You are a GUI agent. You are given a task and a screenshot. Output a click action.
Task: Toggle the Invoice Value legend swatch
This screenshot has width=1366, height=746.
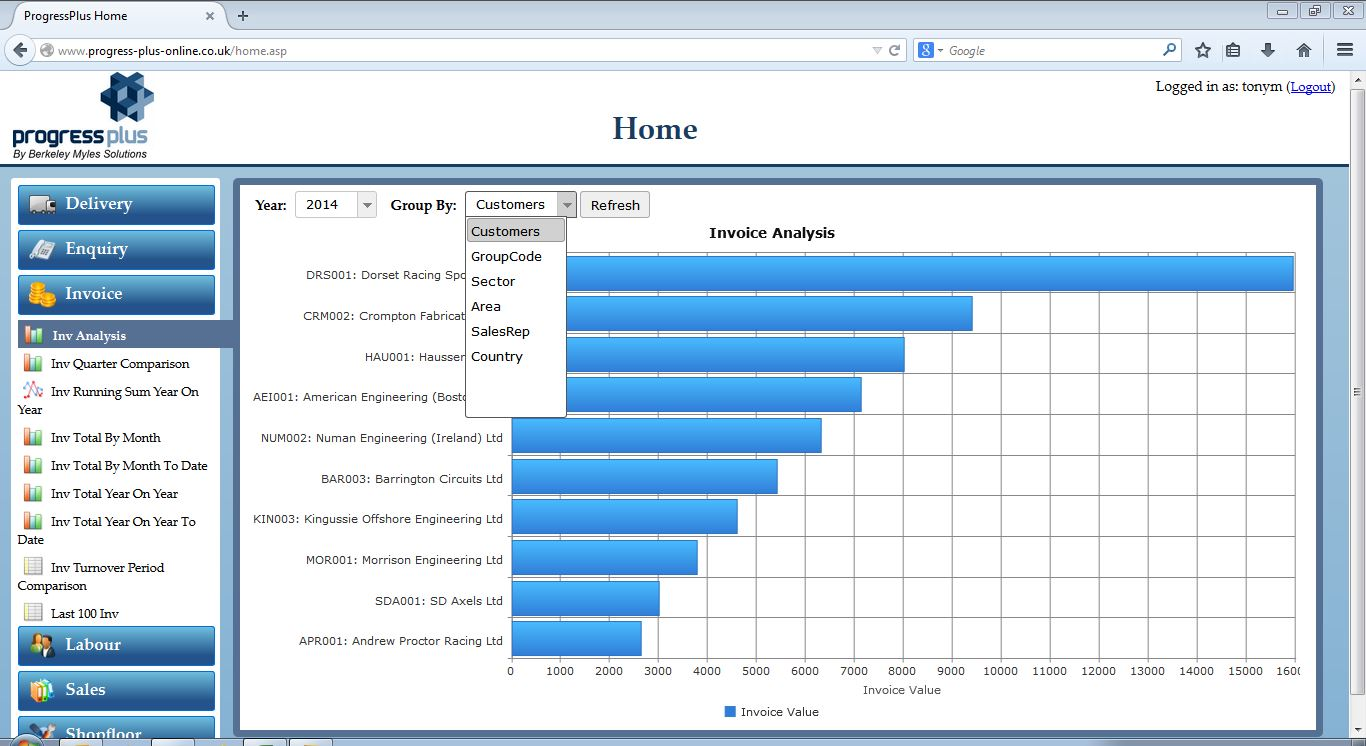tap(730, 712)
